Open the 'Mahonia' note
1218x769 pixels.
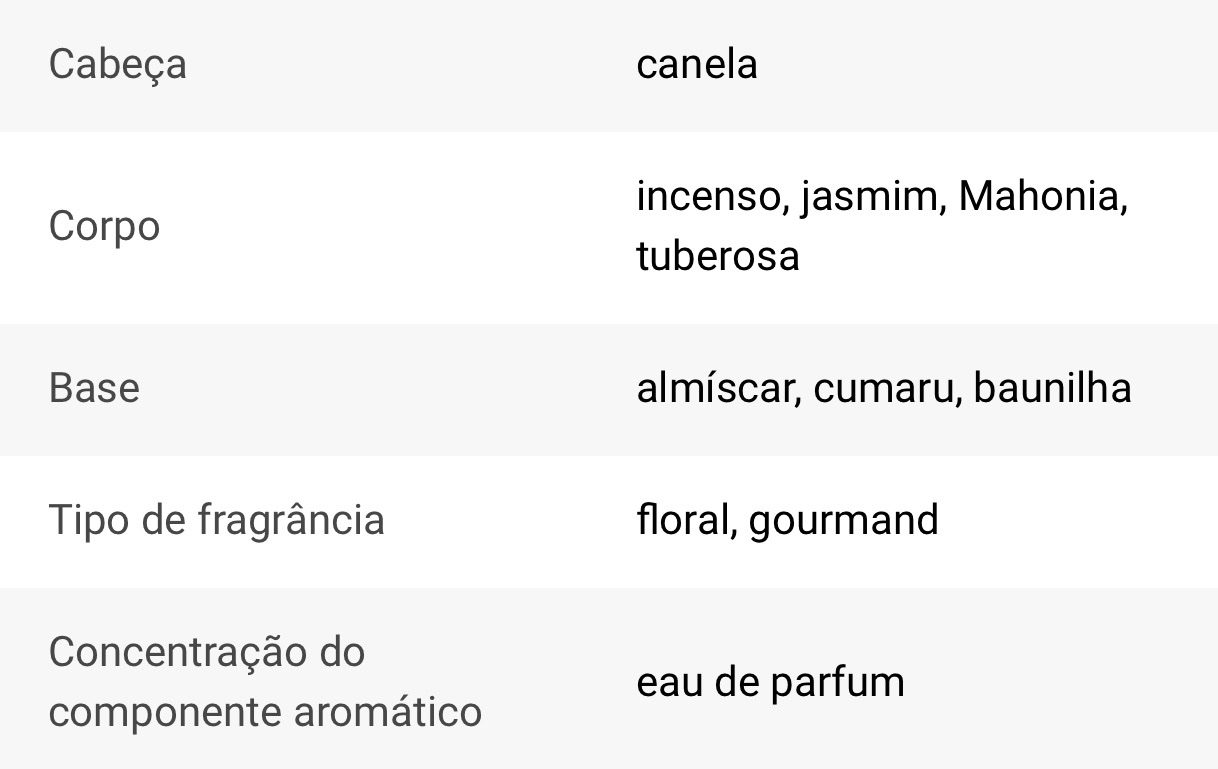coord(1040,196)
